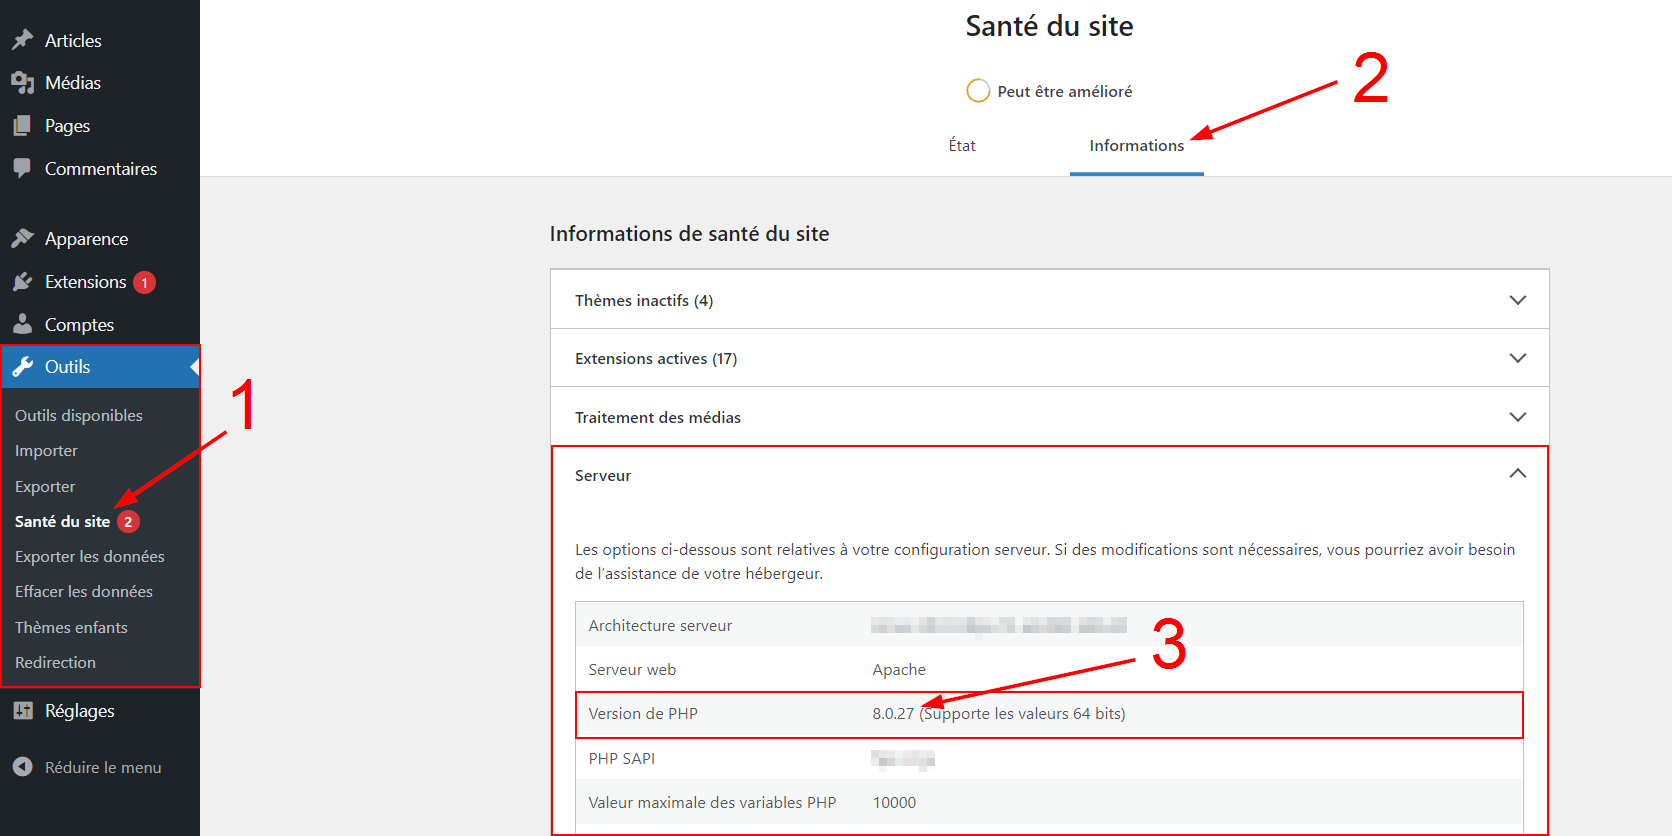Image resolution: width=1672 pixels, height=836 pixels.
Task: Switch to the État tab
Action: coord(962,146)
